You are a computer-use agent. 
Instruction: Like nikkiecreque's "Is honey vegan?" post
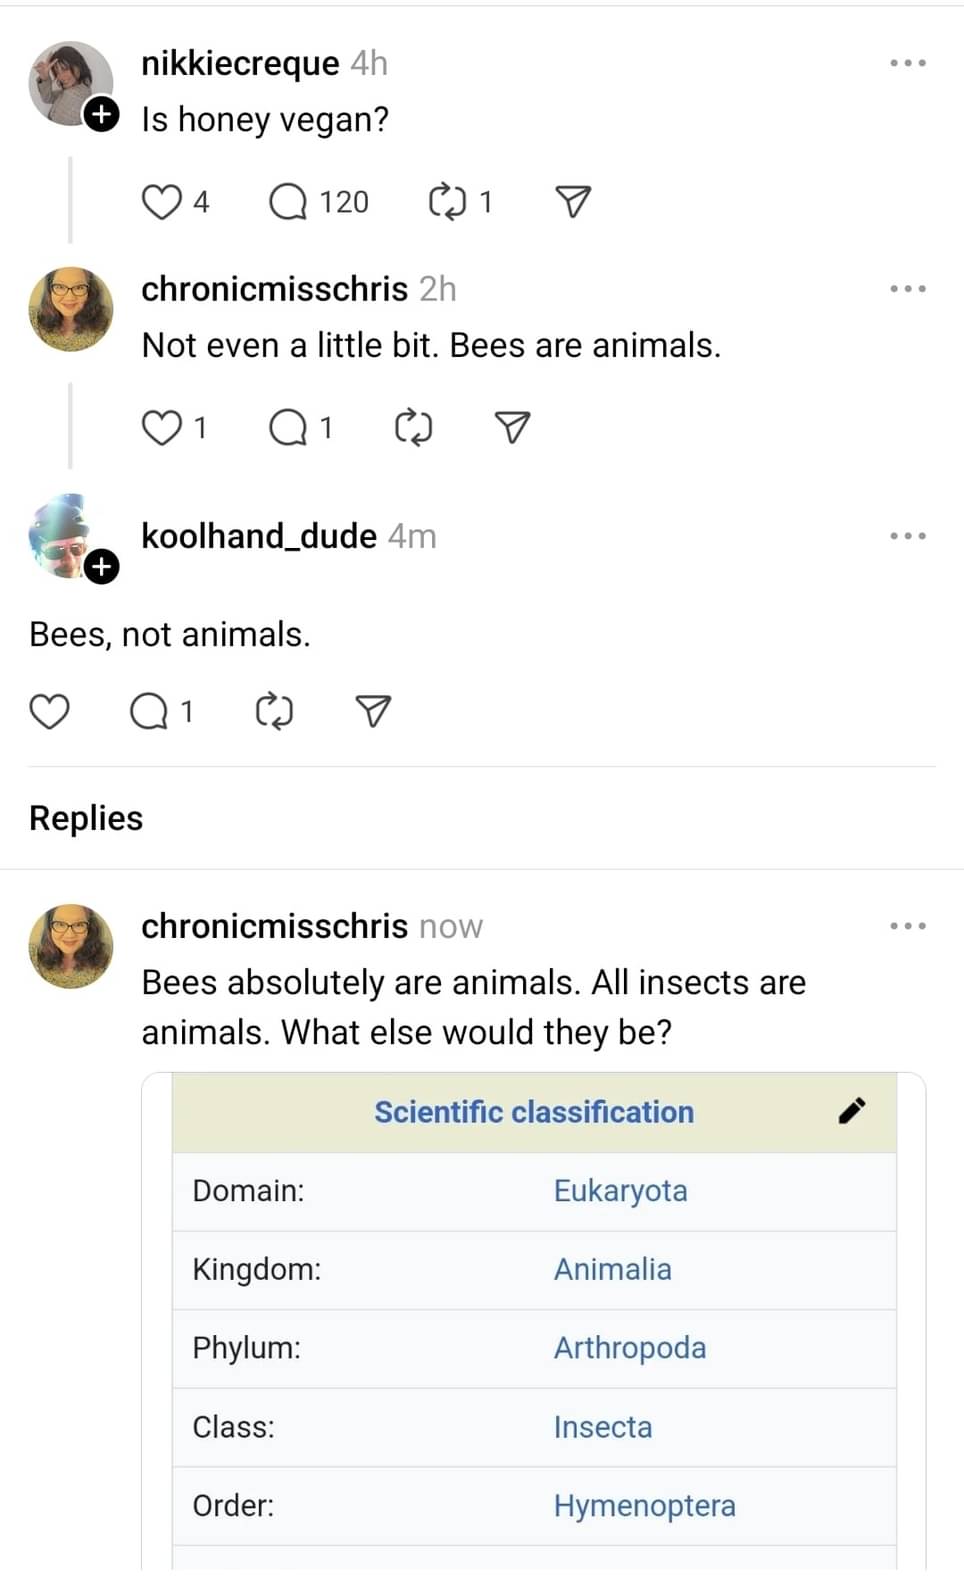coord(161,202)
